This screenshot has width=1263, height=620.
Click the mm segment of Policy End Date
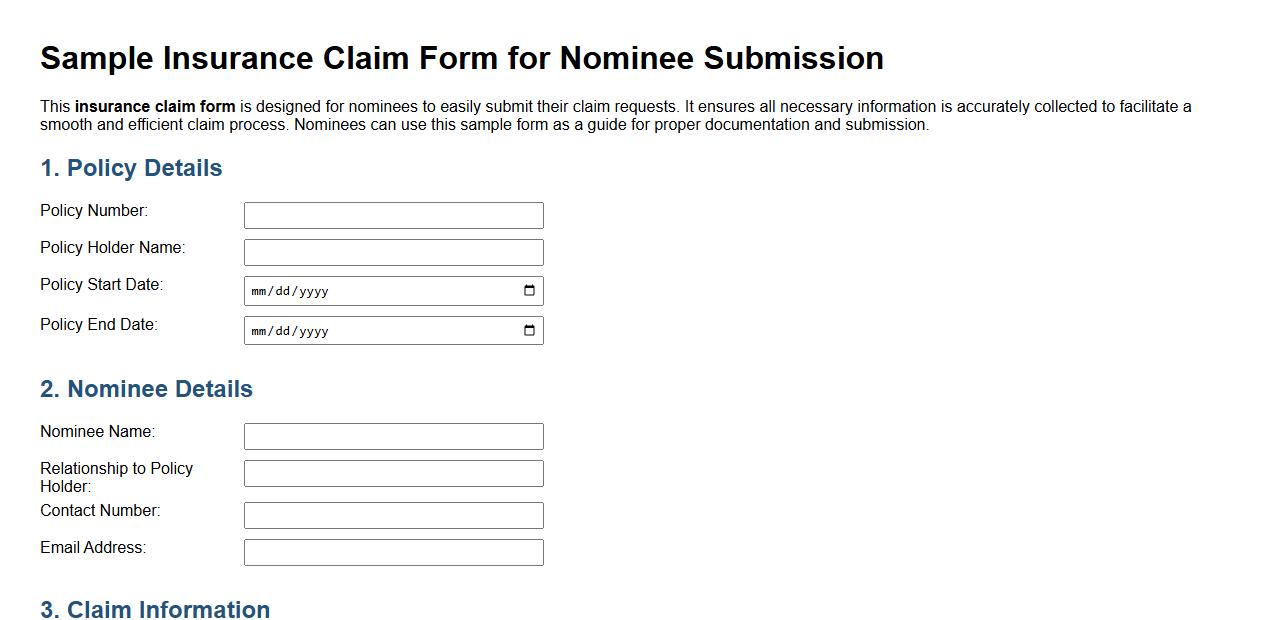pyautogui.click(x=259, y=330)
